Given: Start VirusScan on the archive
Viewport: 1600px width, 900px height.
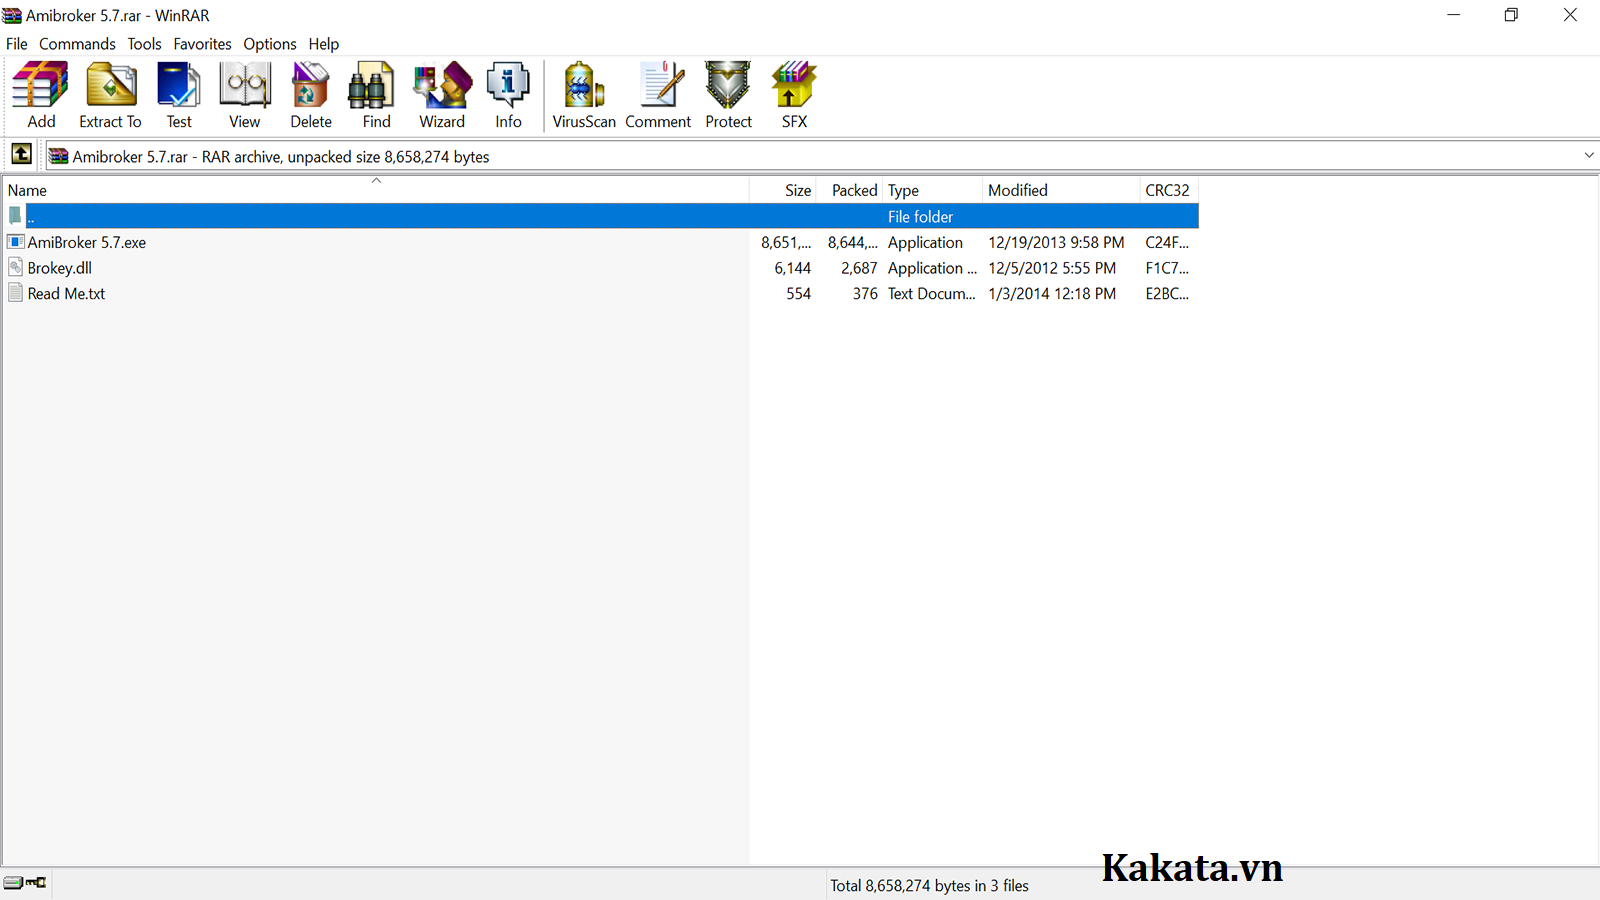Looking at the screenshot, I should 584,86.
